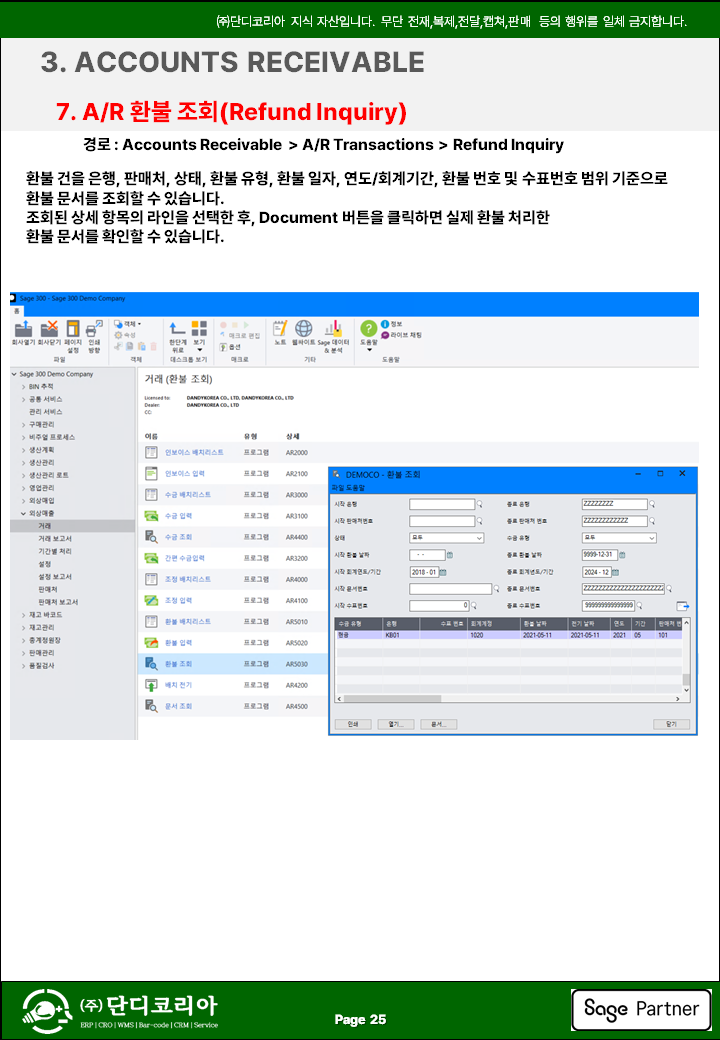Expand the BIN 추적 tree node

click(24, 387)
